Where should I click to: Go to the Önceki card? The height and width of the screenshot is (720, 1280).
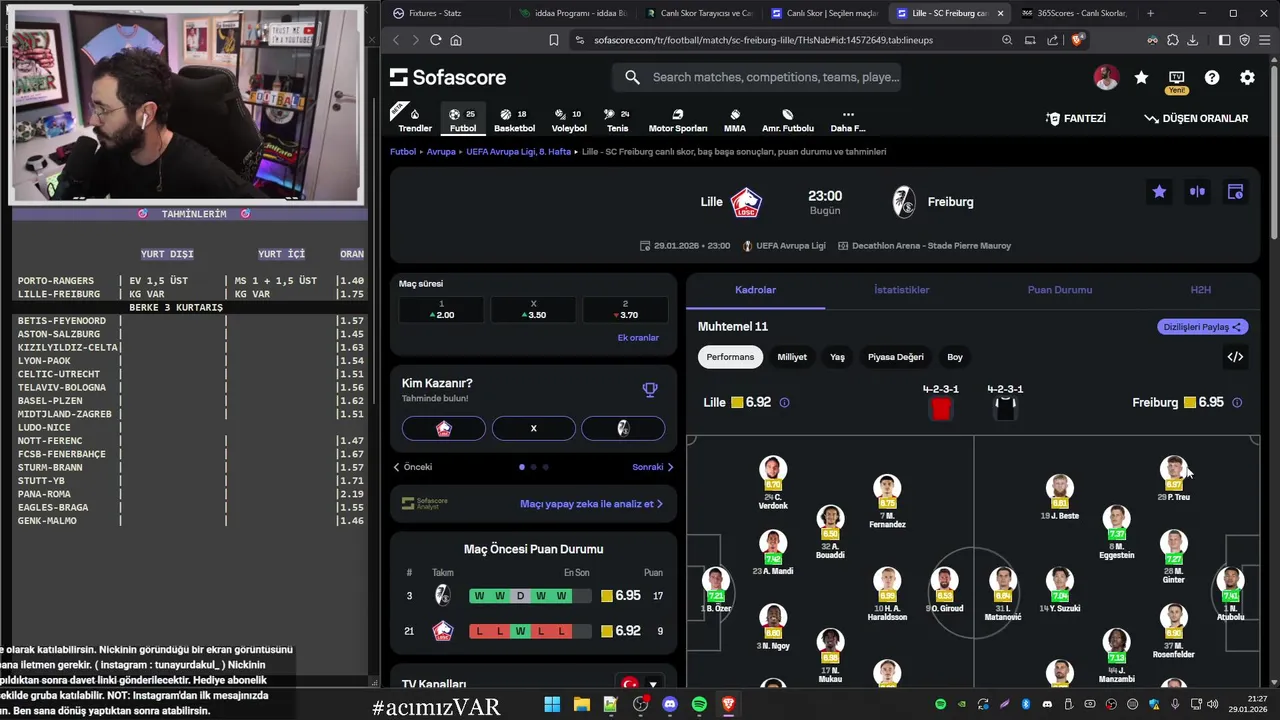click(413, 467)
